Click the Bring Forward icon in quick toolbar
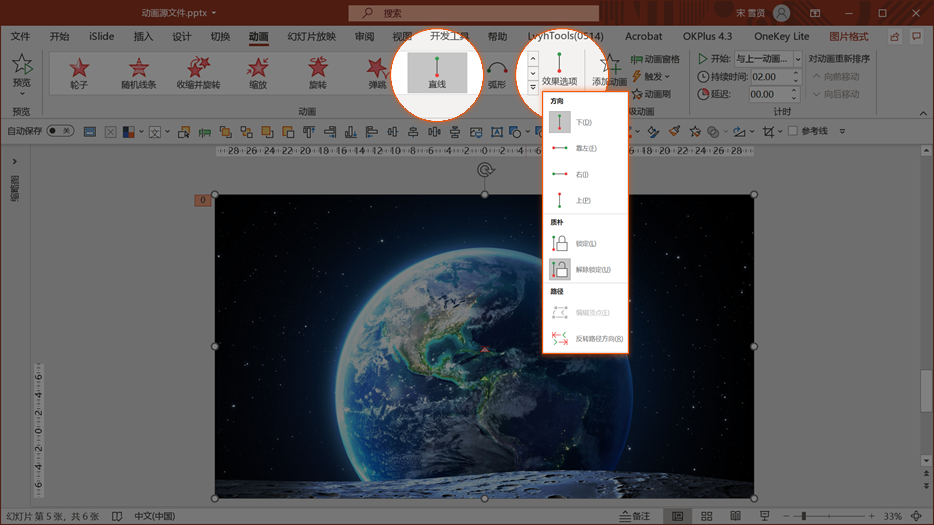The image size is (934, 525). (x=267, y=132)
